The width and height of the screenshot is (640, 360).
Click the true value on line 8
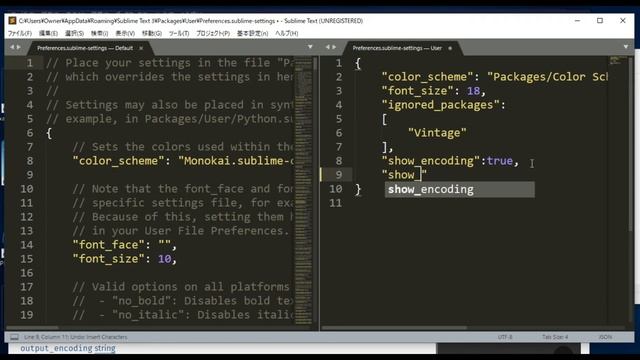[500, 161]
